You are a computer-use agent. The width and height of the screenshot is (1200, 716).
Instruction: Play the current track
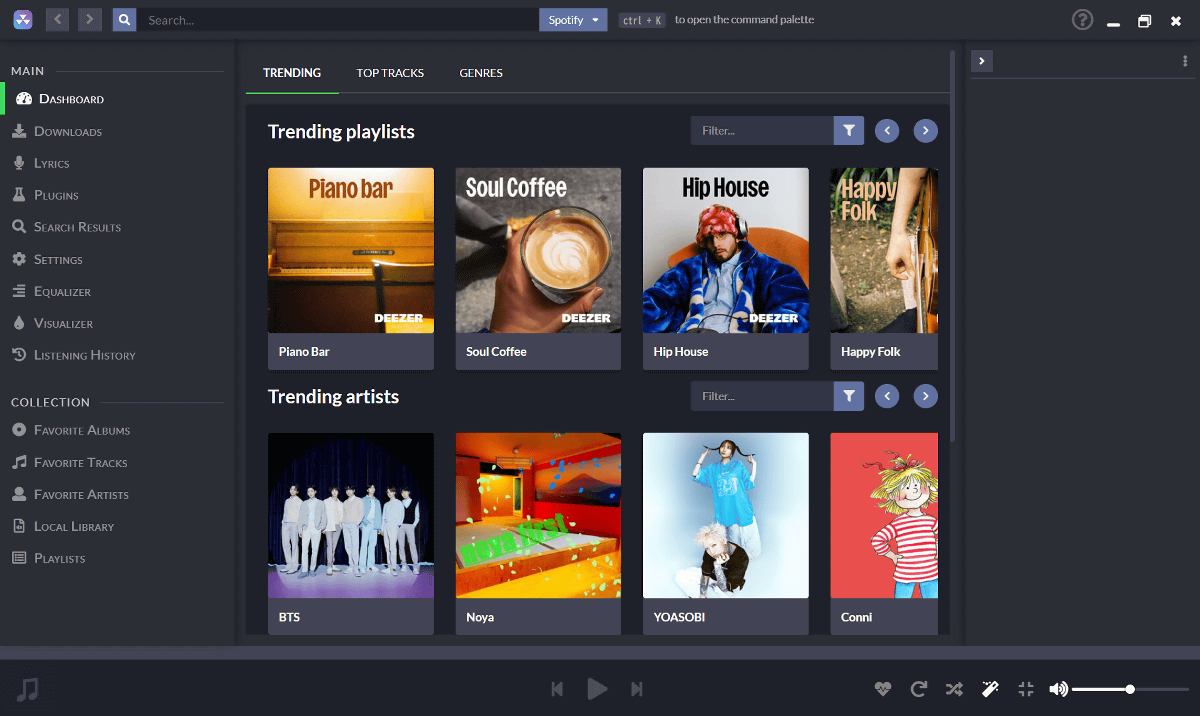pos(597,688)
